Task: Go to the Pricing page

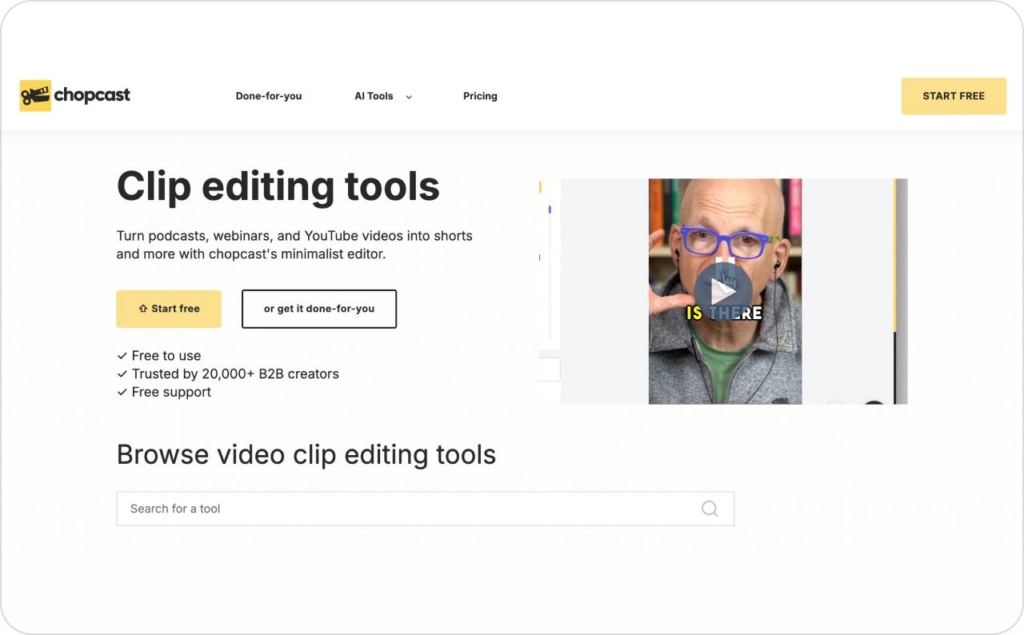Action: coord(480,96)
